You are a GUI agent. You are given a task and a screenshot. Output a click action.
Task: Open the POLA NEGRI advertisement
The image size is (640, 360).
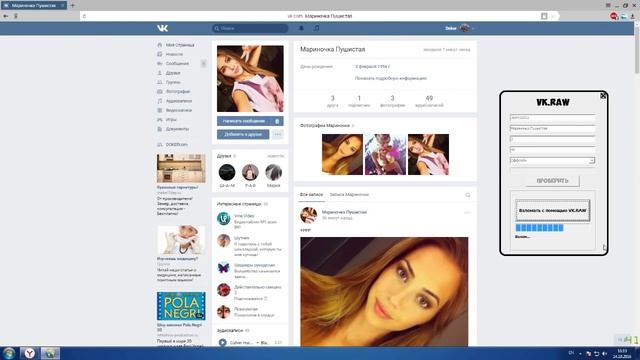tap(181, 306)
